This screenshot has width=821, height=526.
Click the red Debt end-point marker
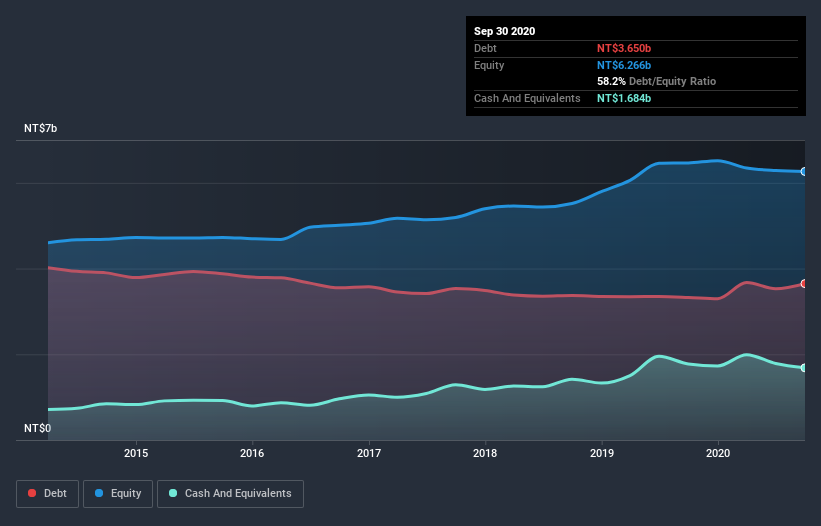(804, 284)
